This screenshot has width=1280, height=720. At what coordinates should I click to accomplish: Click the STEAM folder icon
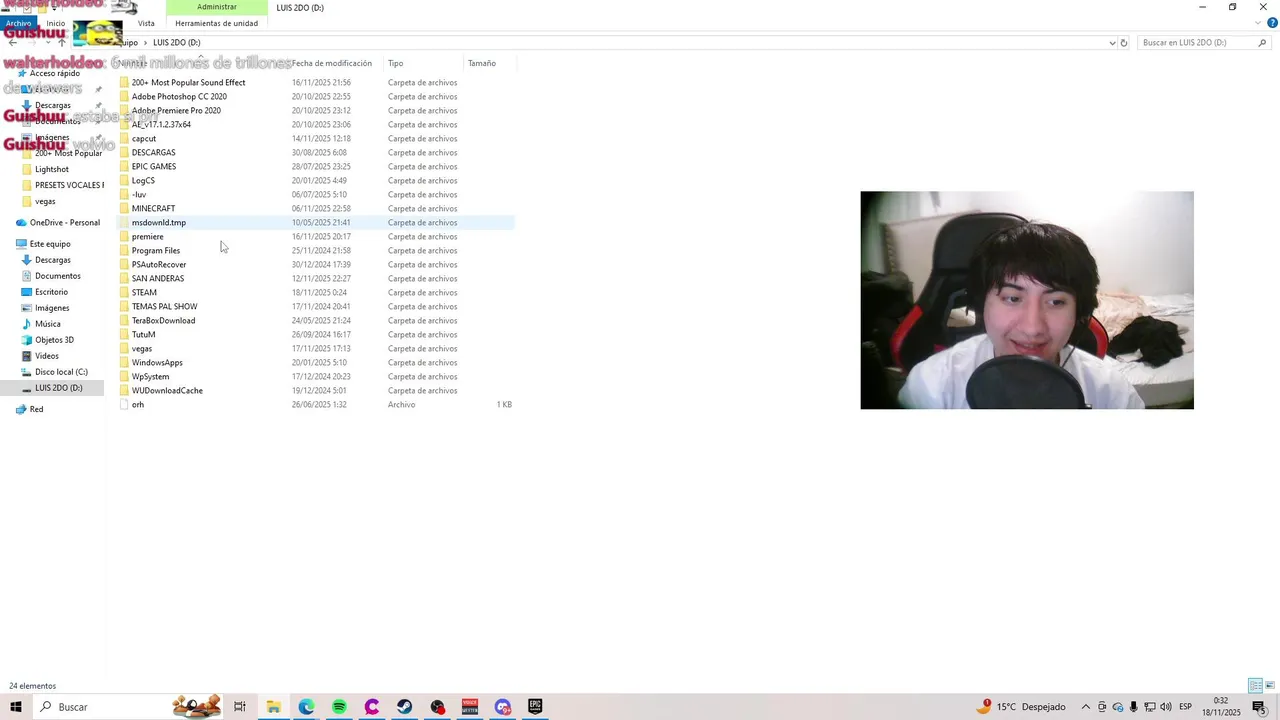click(124, 293)
